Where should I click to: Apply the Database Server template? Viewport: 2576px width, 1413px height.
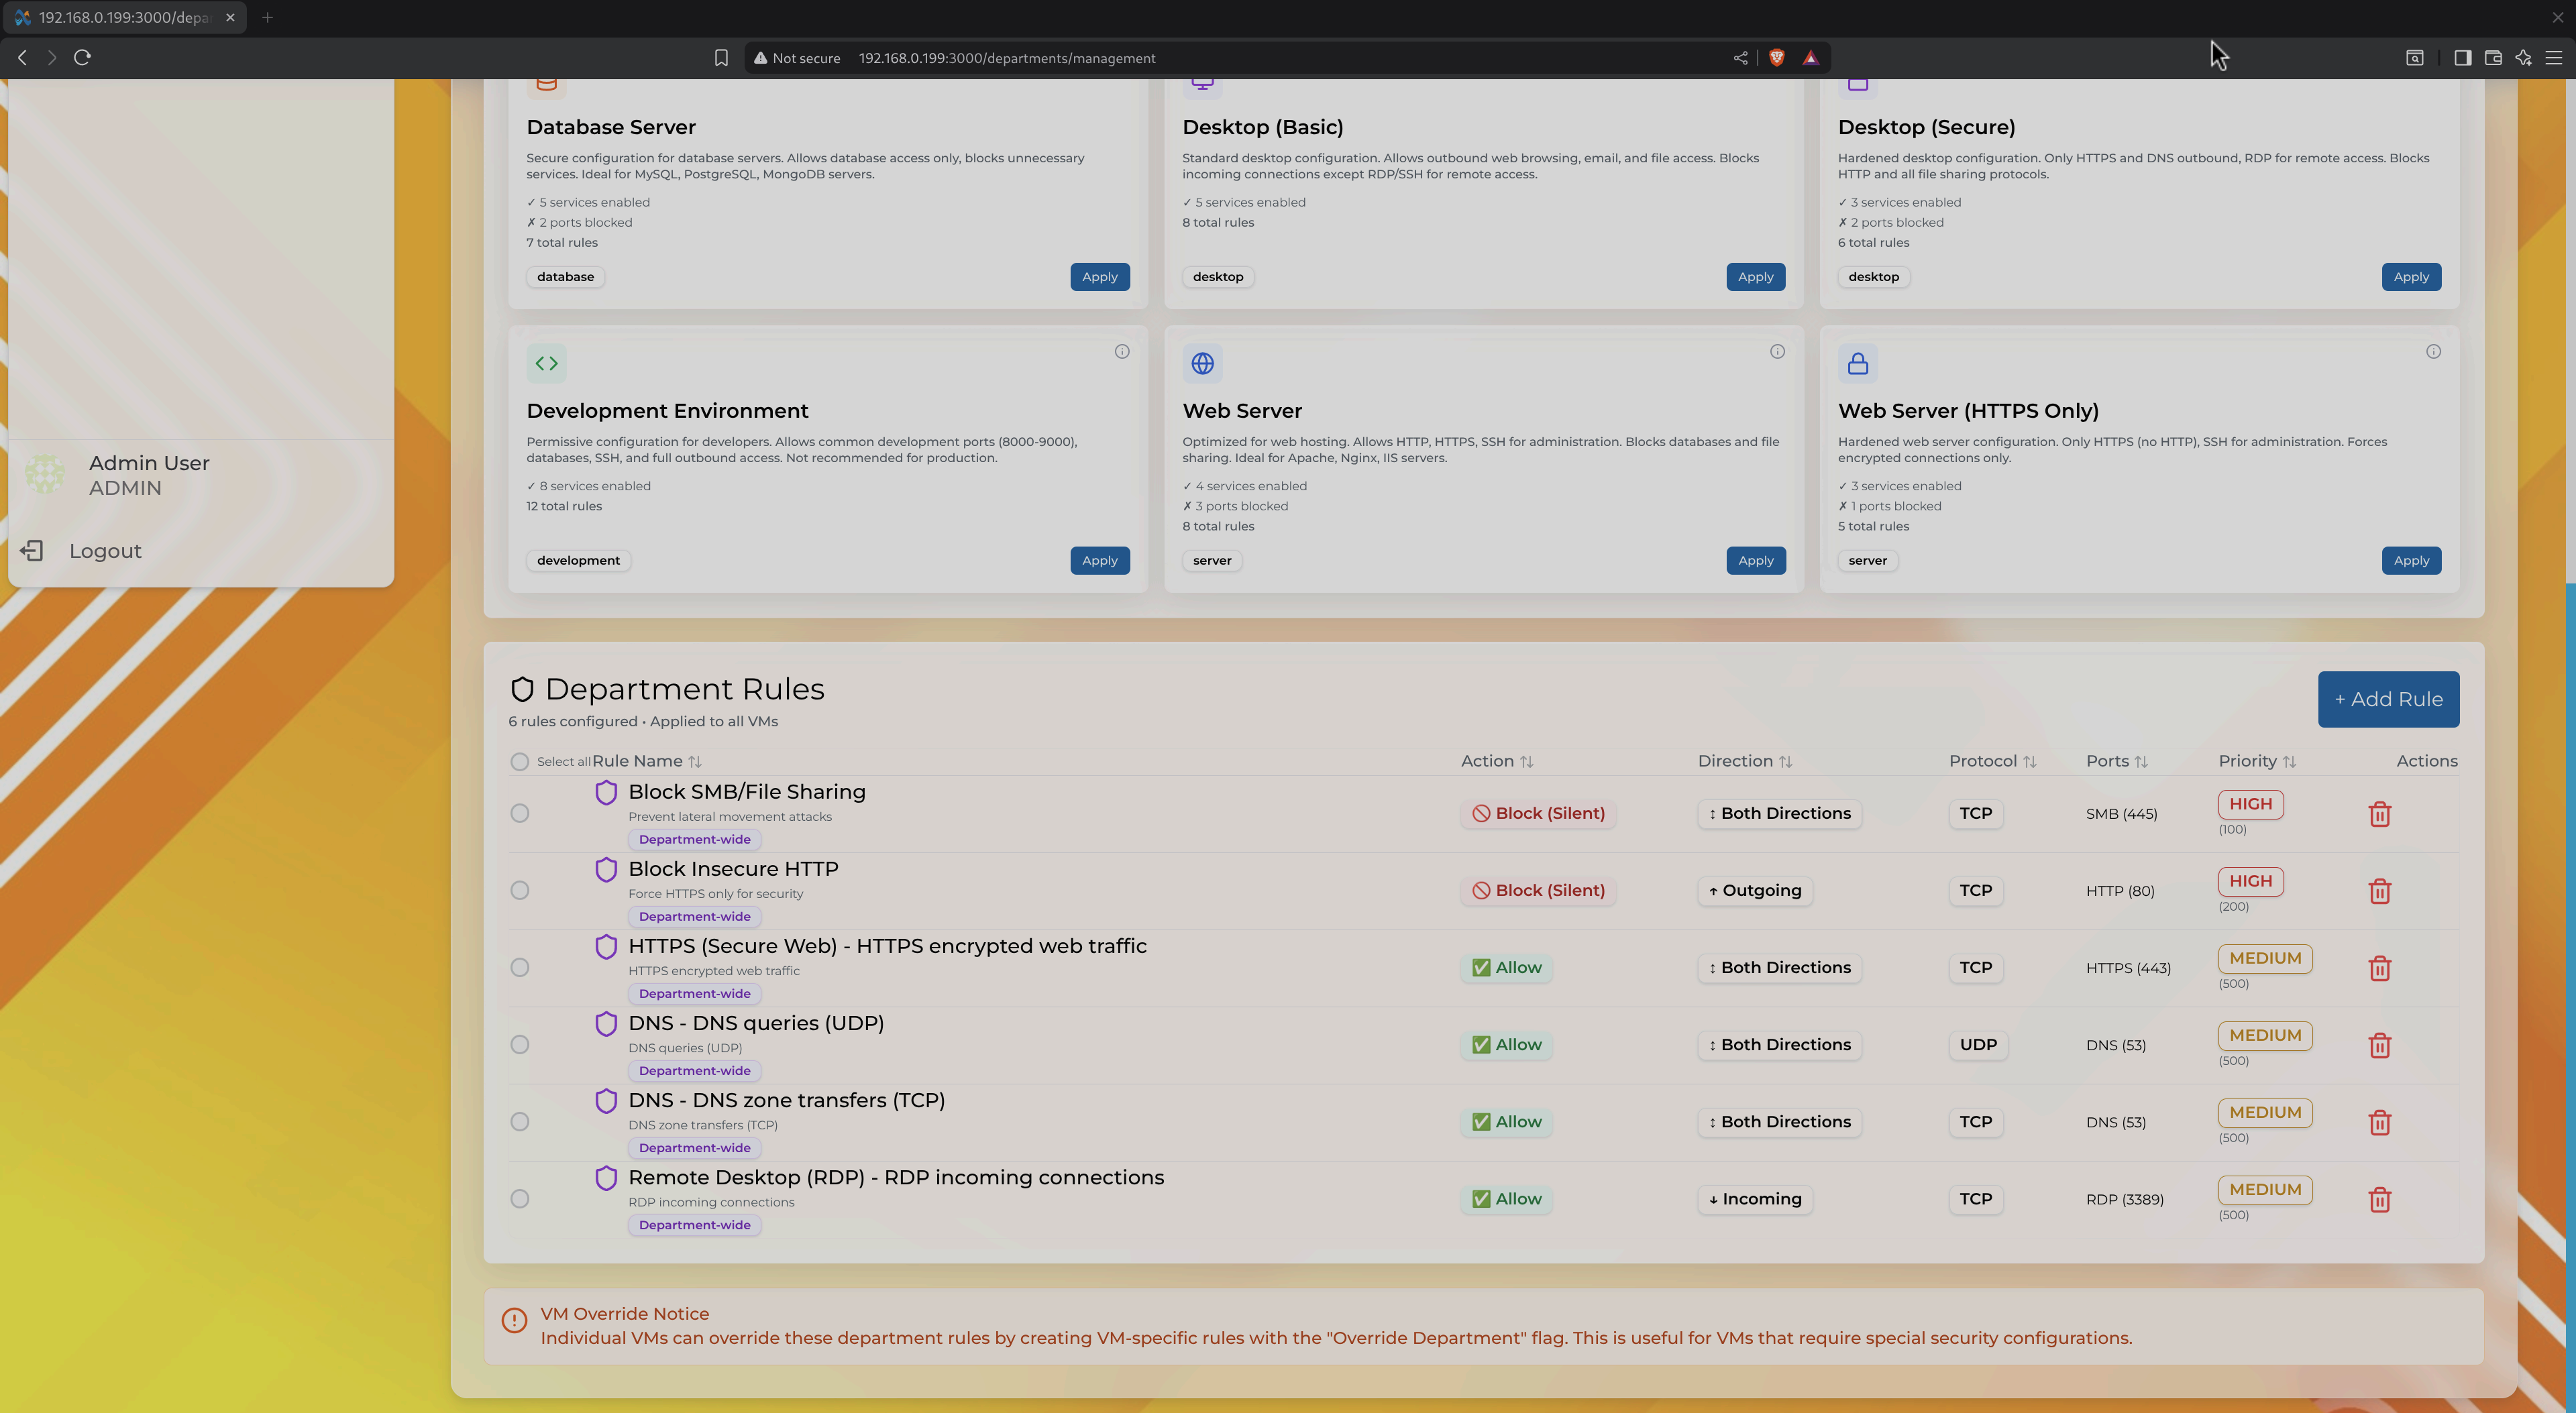1099,277
